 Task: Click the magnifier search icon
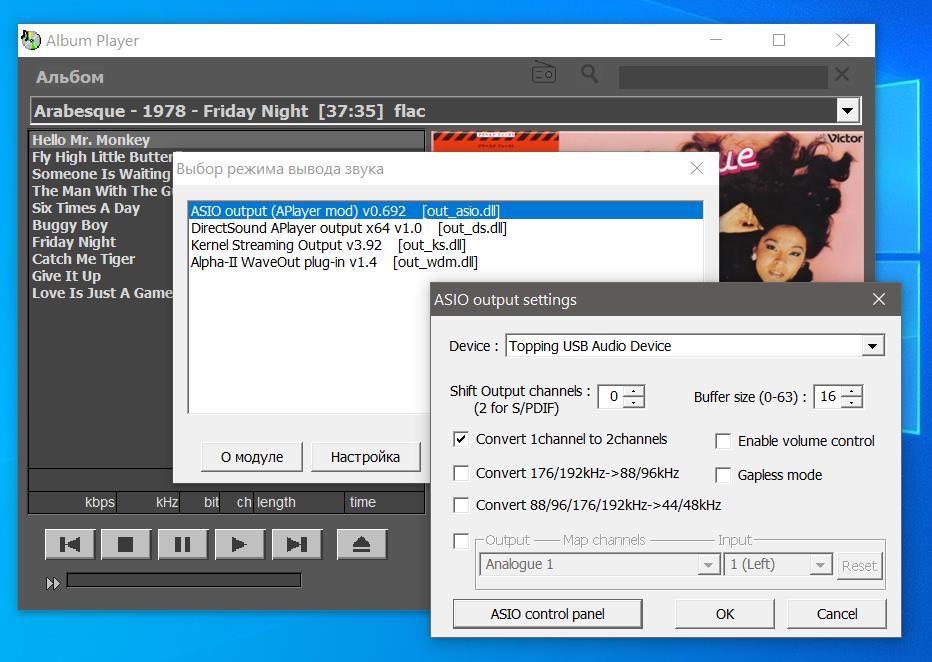pyautogui.click(x=590, y=74)
